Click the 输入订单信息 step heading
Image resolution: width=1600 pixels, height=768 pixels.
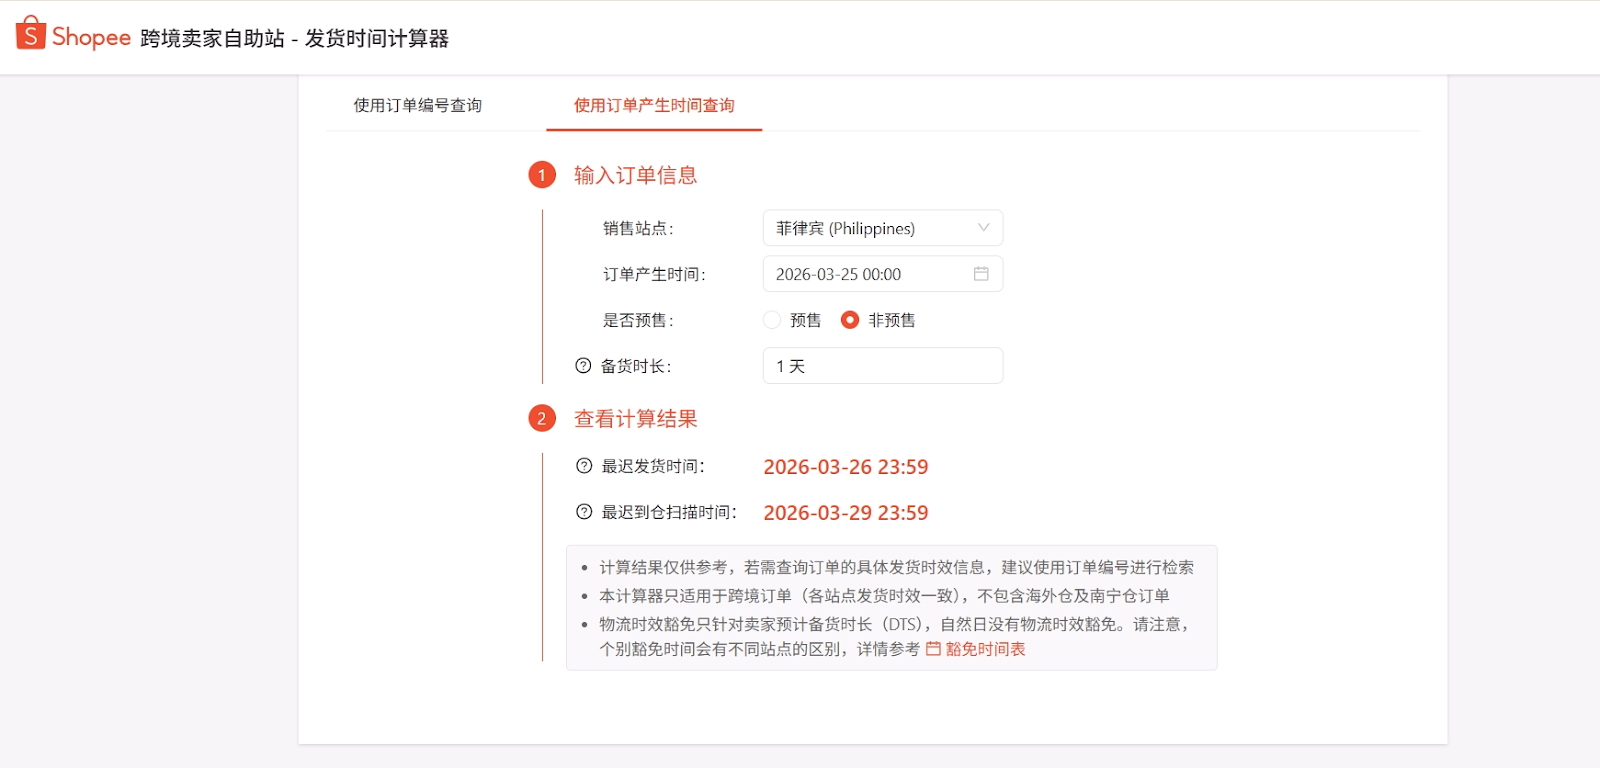coord(635,175)
